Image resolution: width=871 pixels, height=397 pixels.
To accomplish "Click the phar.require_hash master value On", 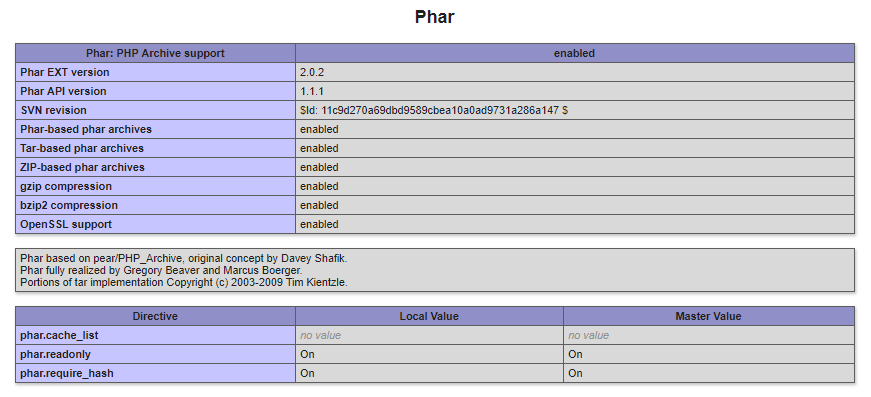I will 575,373.
